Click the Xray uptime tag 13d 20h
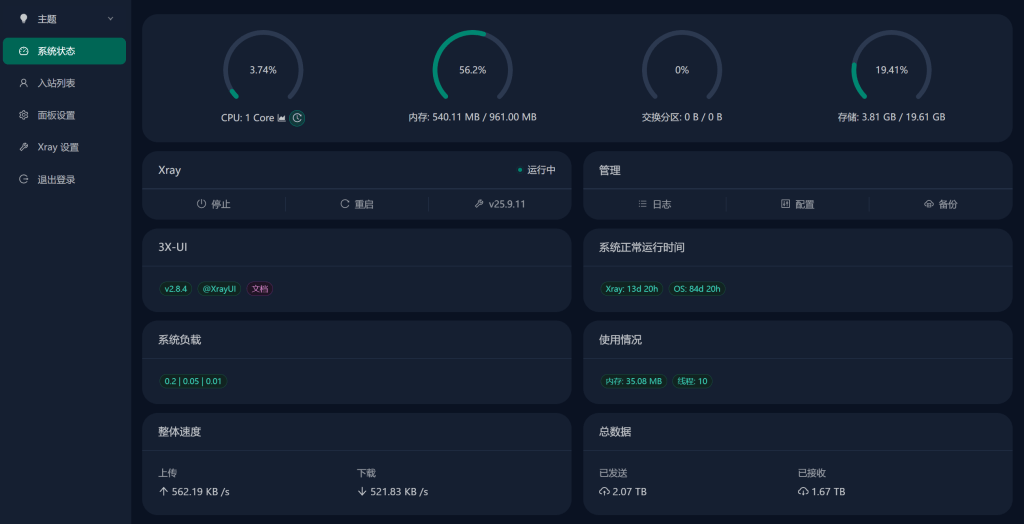The image size is (1024, 524). point(632,289)
